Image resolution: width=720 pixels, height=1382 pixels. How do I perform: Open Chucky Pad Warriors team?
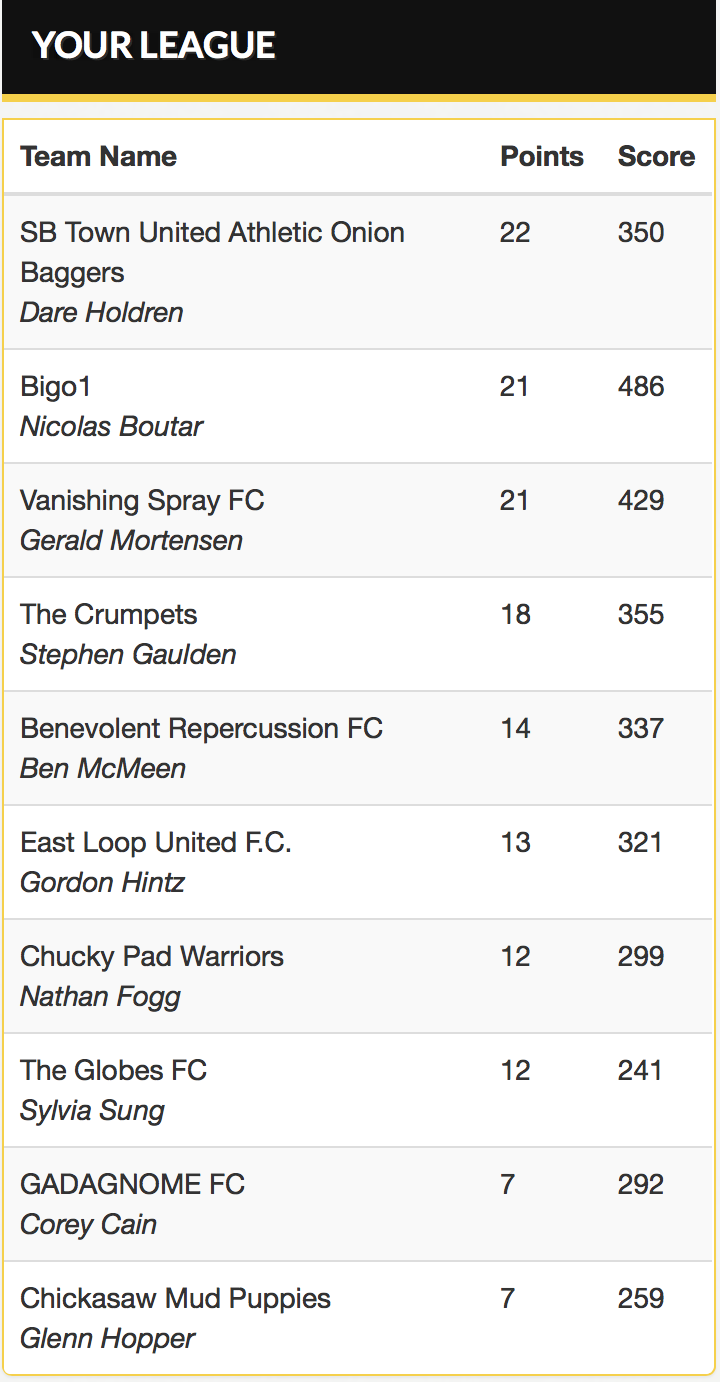(151, 956)
